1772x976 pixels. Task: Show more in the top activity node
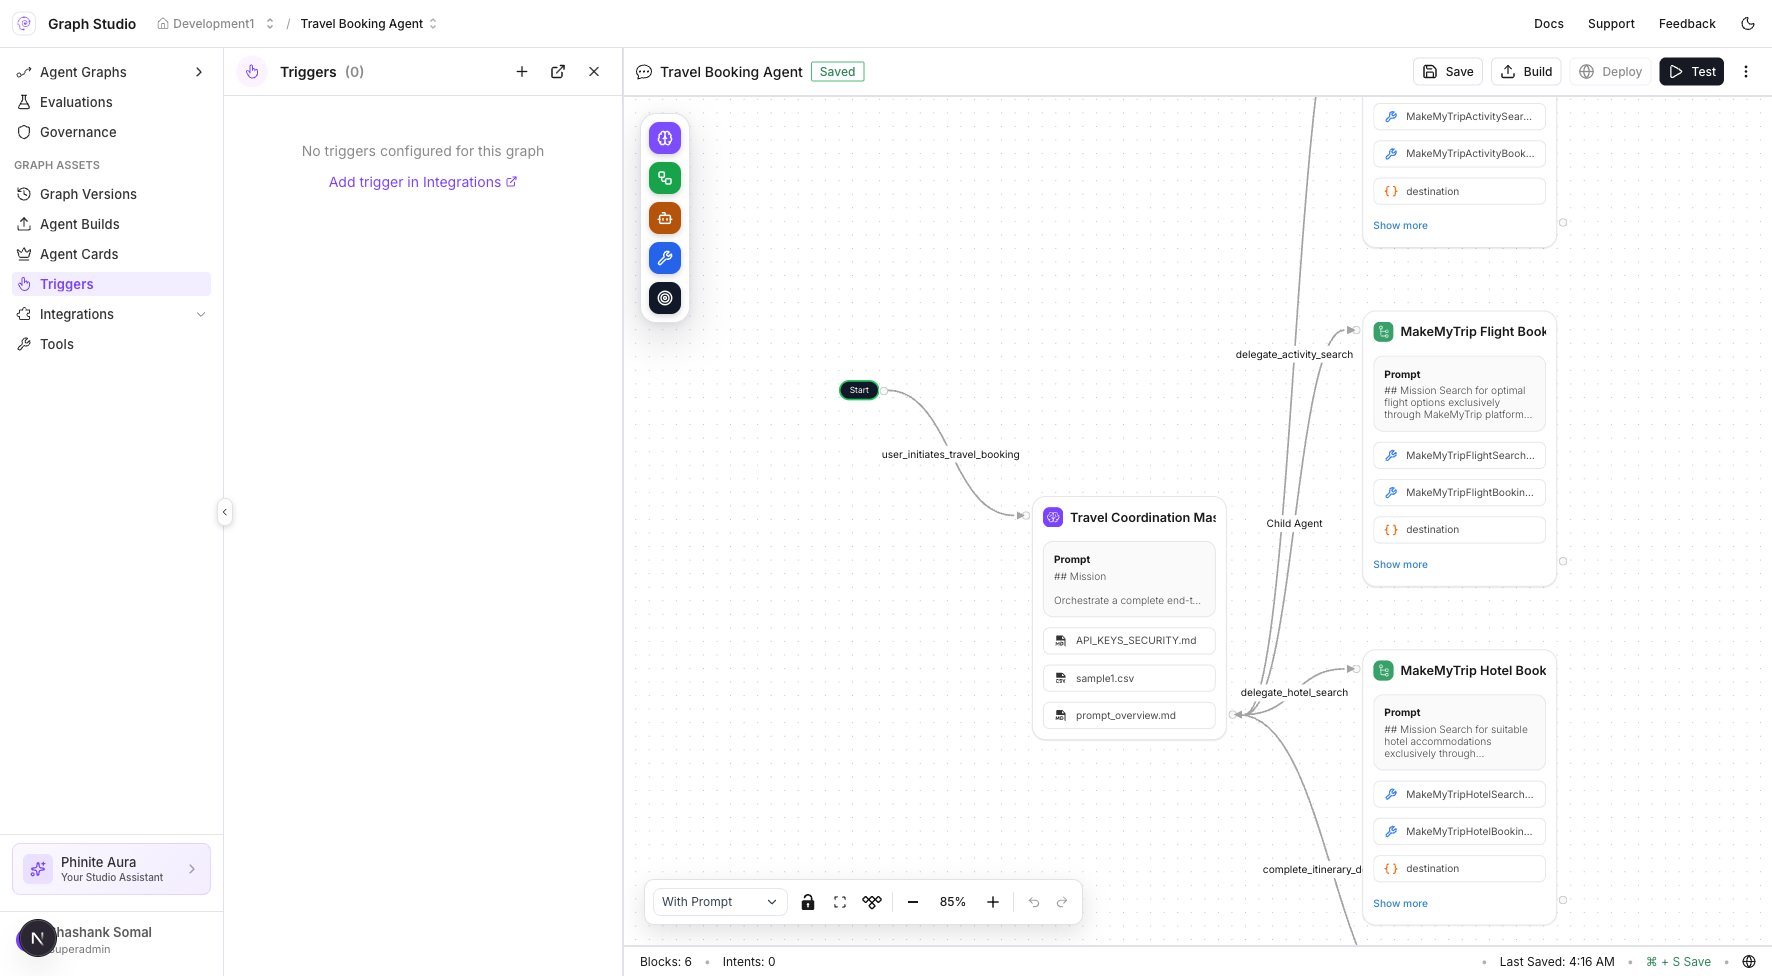pyautogui.click(x=1400, y=226)
